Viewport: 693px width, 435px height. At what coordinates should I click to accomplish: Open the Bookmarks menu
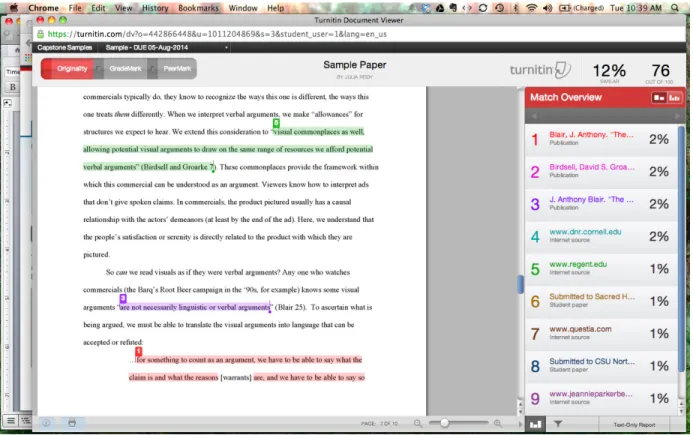[x=198, y=8]
